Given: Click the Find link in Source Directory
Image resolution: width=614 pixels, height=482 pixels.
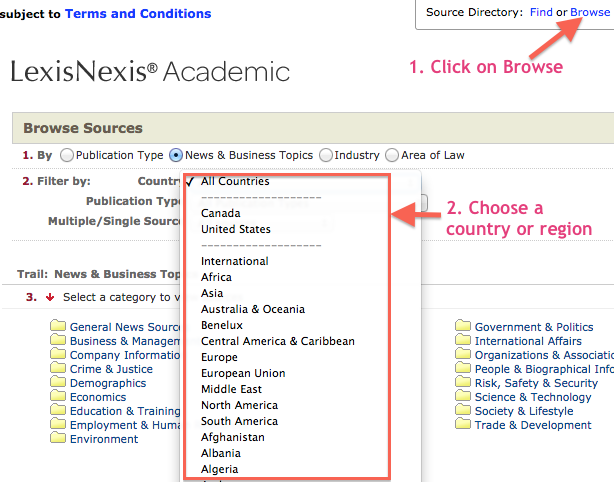Looking at the screenshot, I should pyautogui.click(x=541, y=12).
